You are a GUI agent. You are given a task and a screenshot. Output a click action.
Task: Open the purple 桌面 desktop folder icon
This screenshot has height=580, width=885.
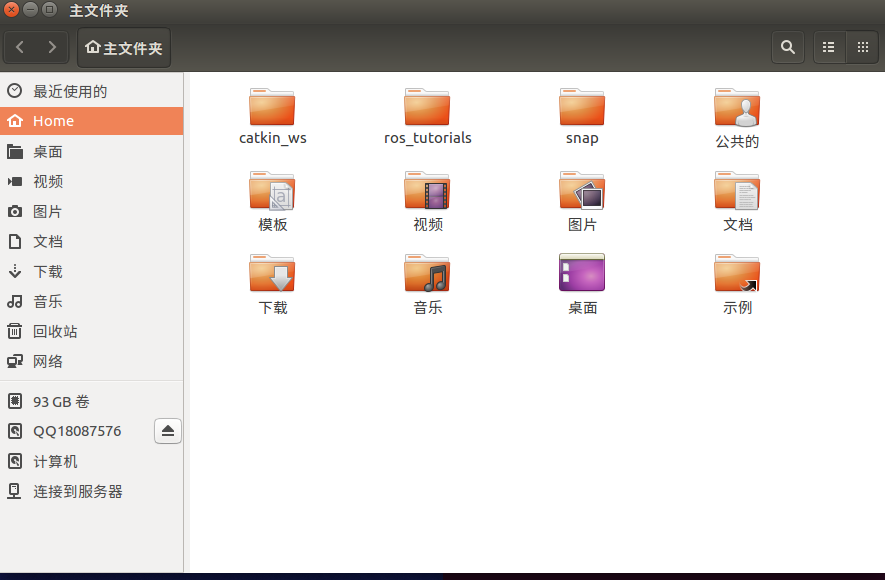click(582, 273)
